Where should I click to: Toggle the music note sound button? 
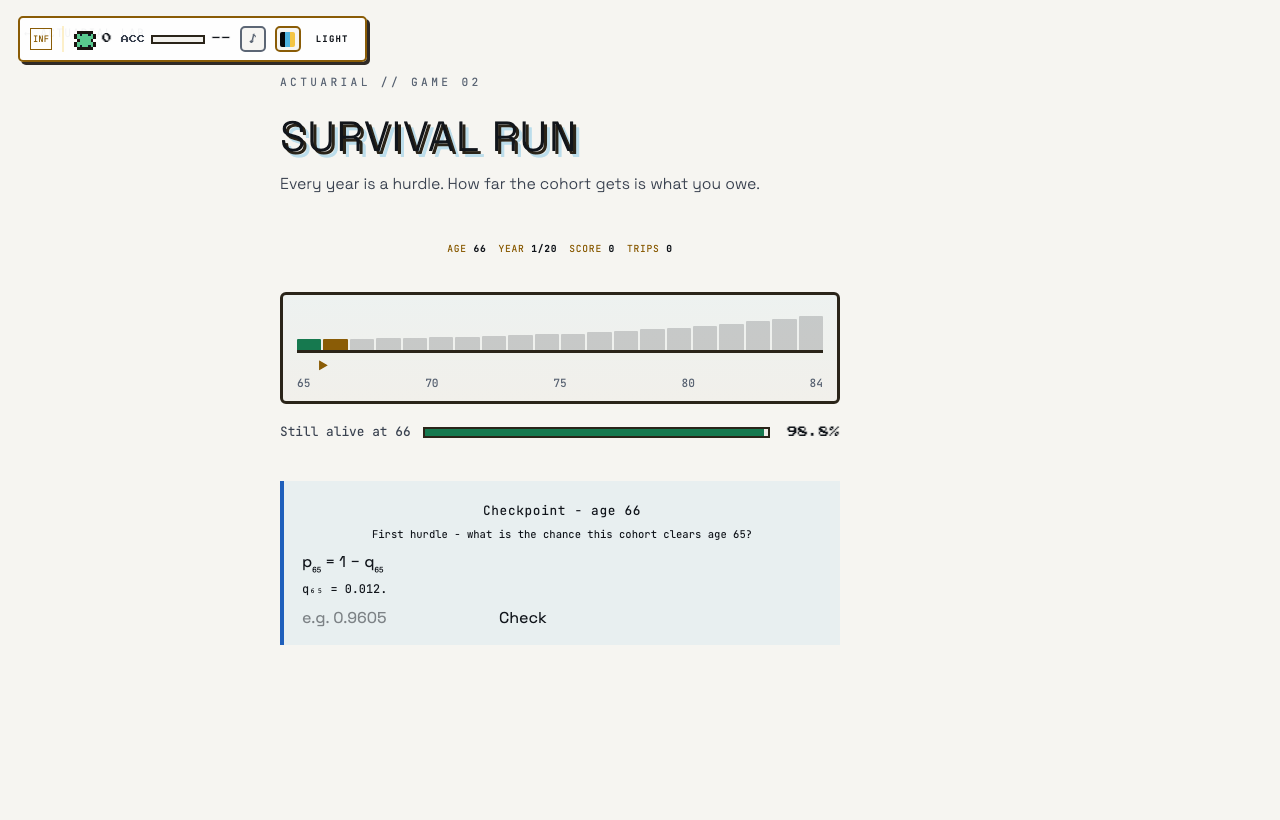point(253,39)
